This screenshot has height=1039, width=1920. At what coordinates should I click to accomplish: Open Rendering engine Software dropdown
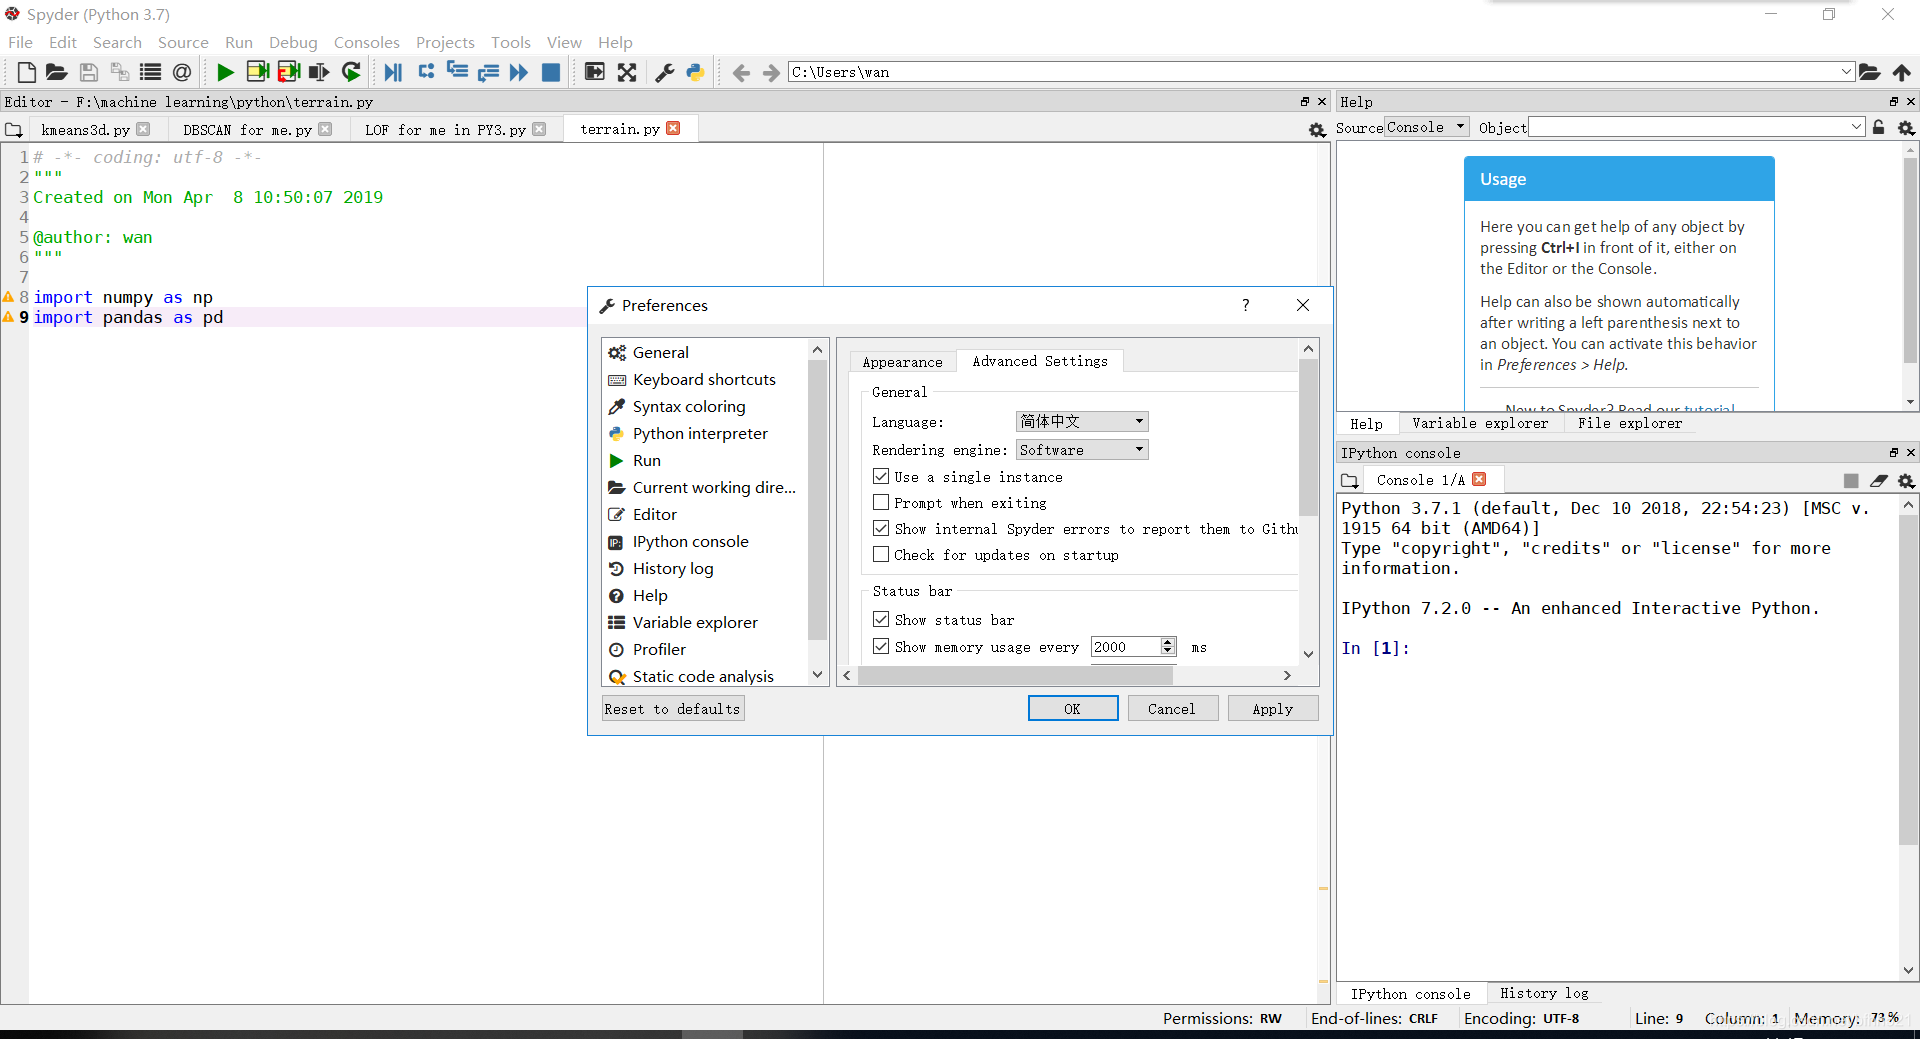coord(1082,450)
